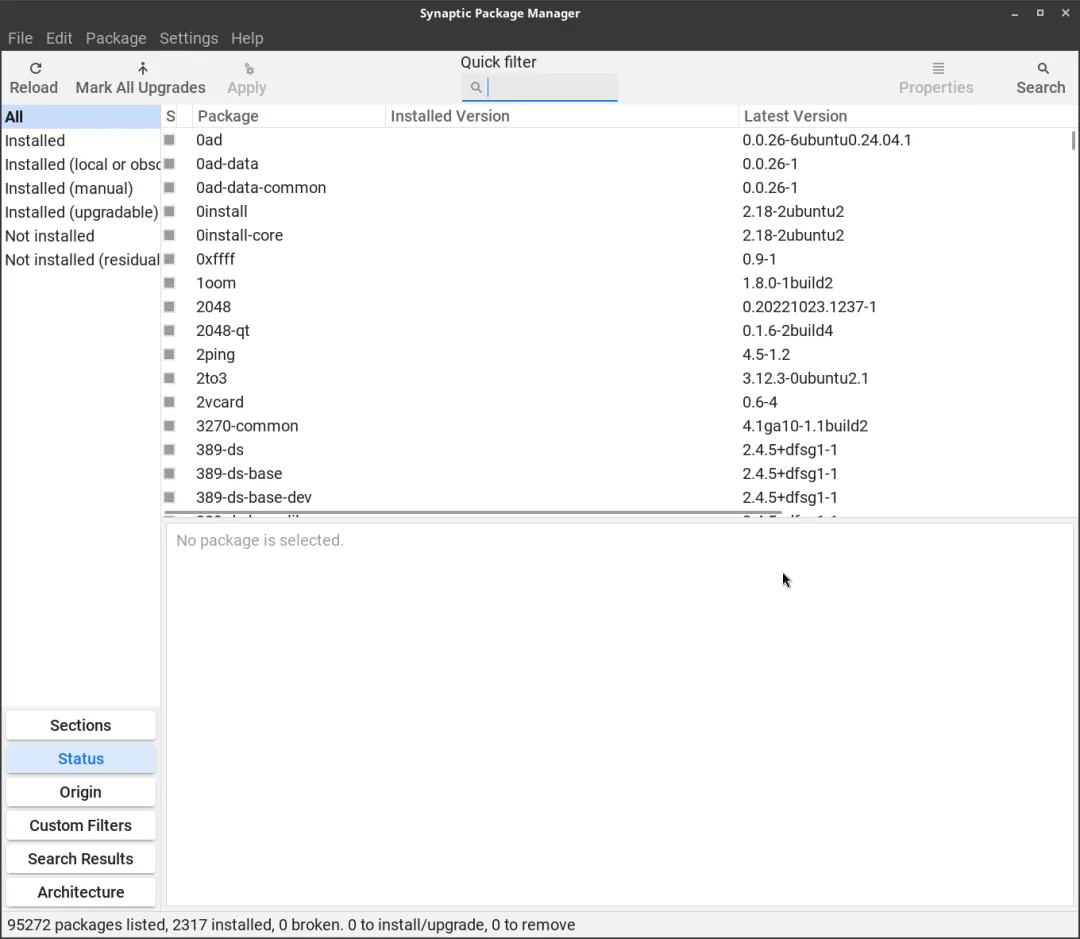Viewport: 1080px width, 939px height.
Task: Toggle status box for 2048-qt package
Action: tap(169, 331)
